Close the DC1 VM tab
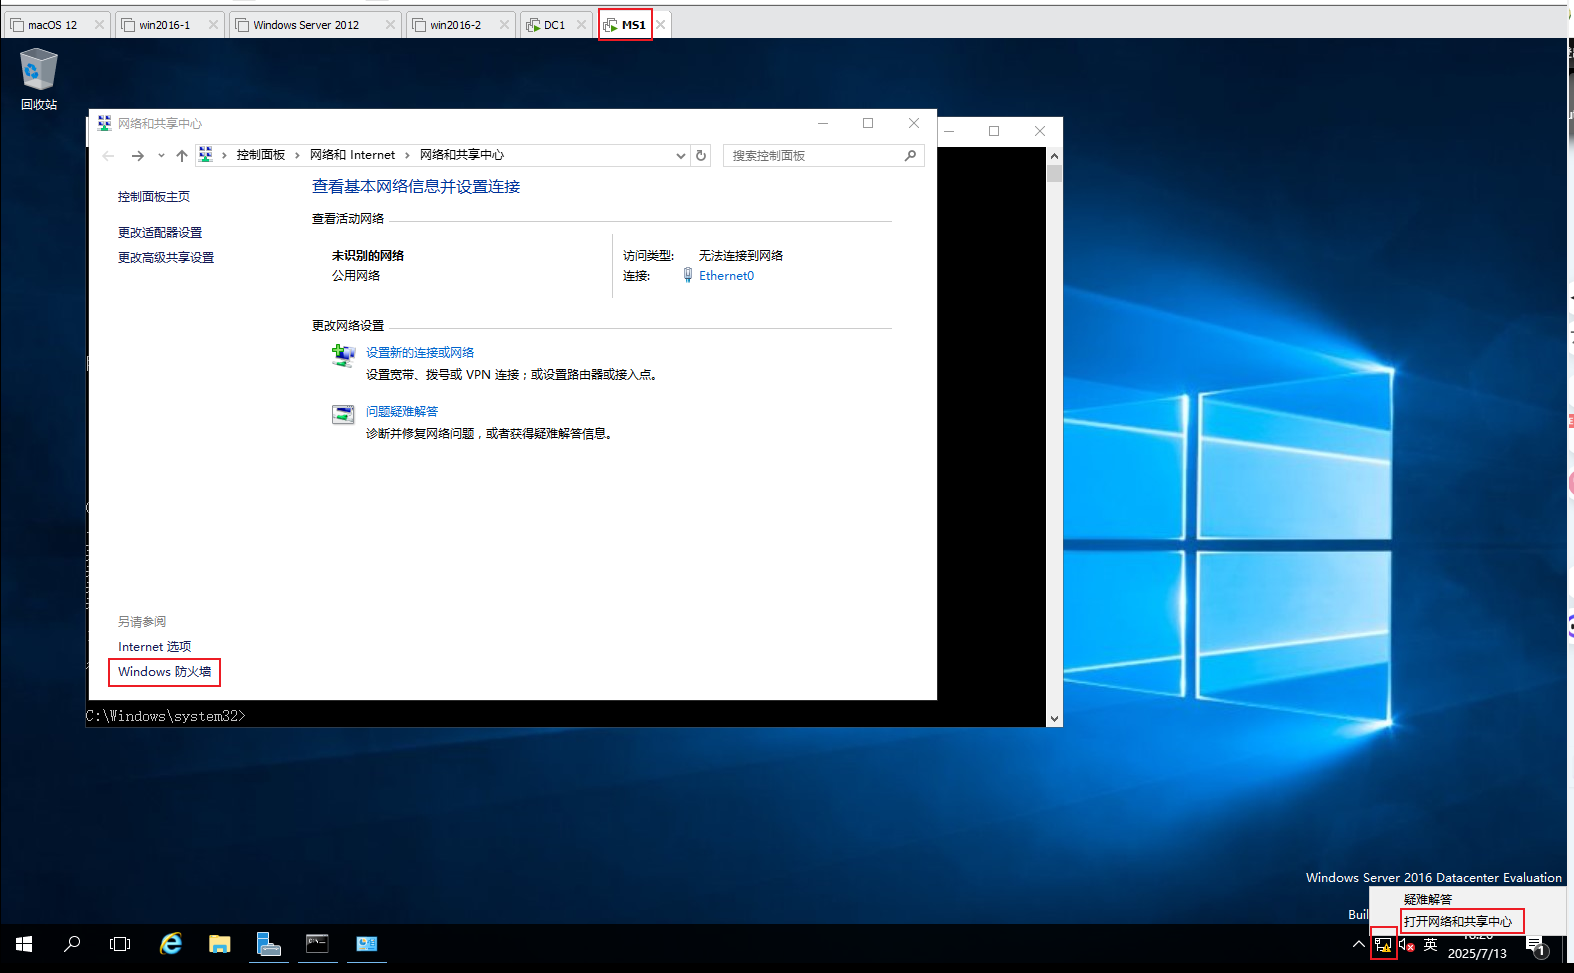Screen dimensions: 1574x973 581,25
